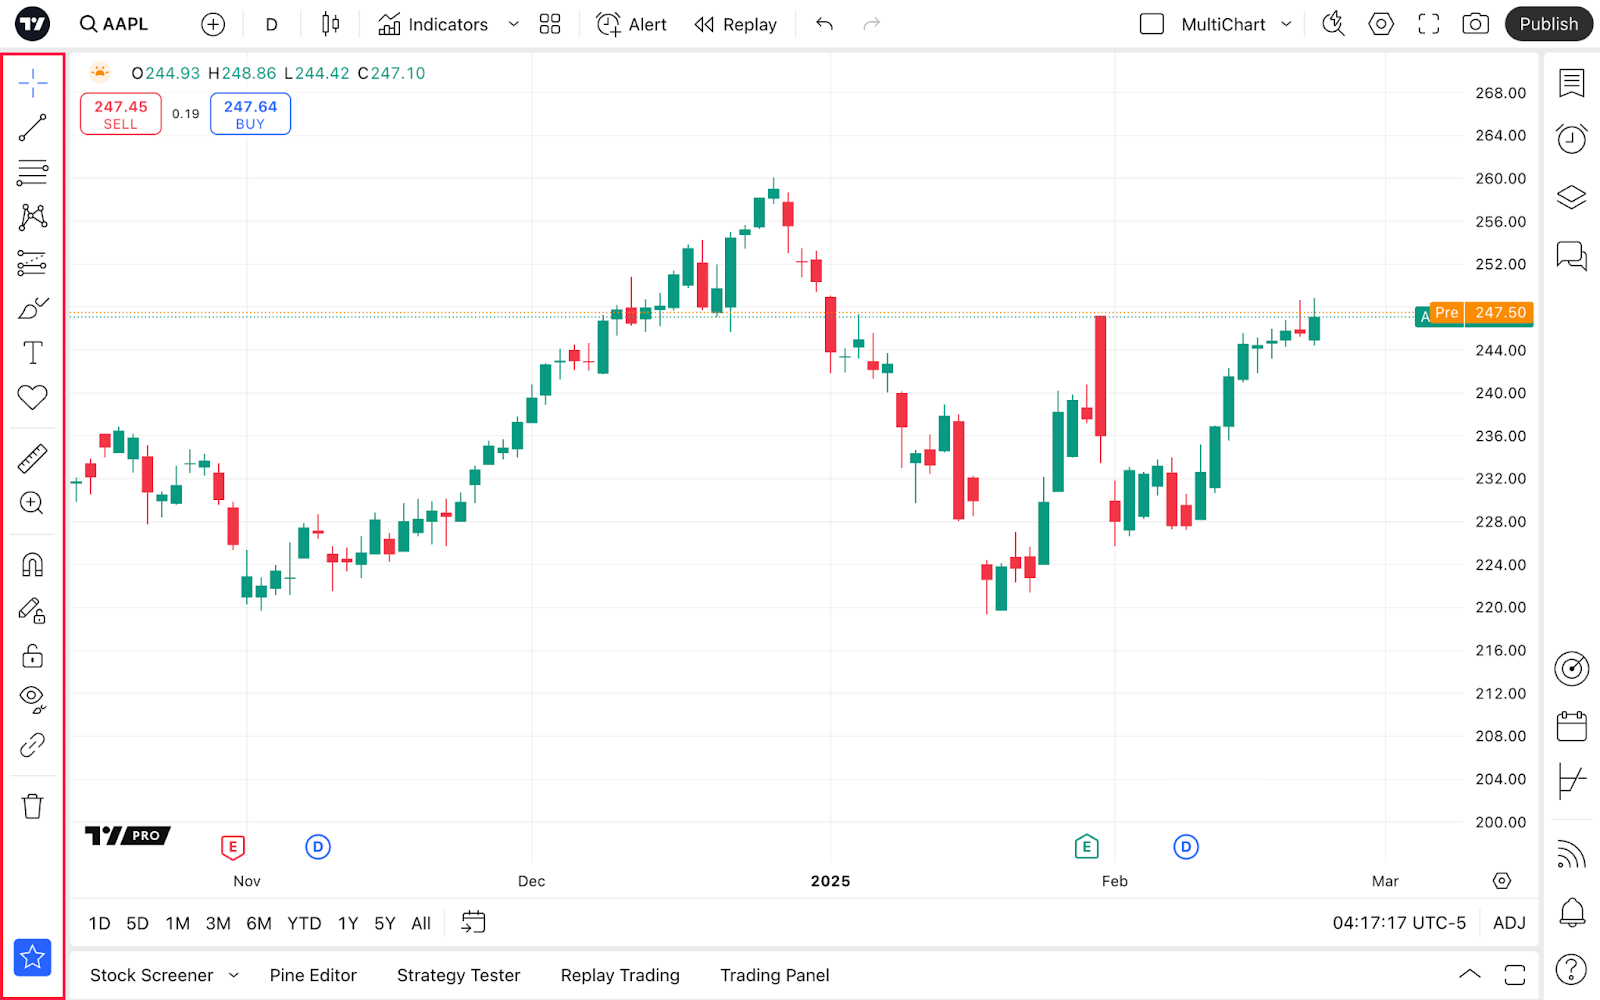Select the 5Y time range

[x=385, y=923]
